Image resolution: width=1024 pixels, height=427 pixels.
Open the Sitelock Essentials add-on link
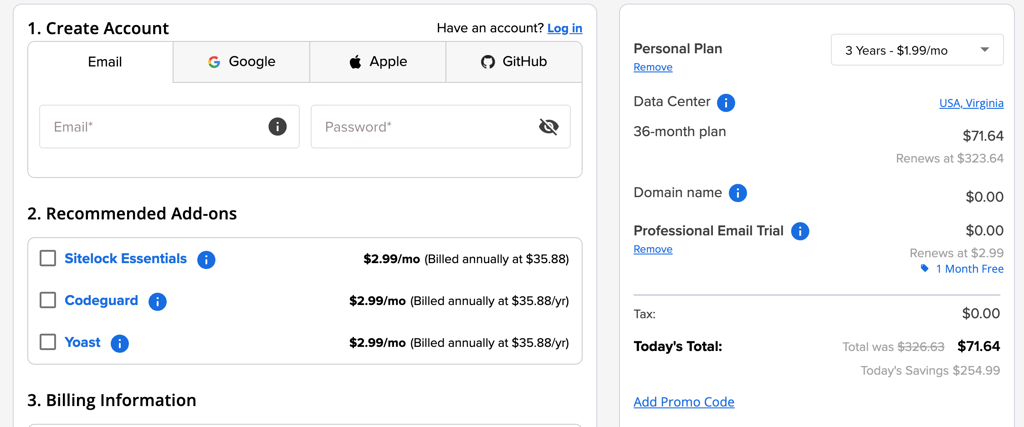pos(125,259)
